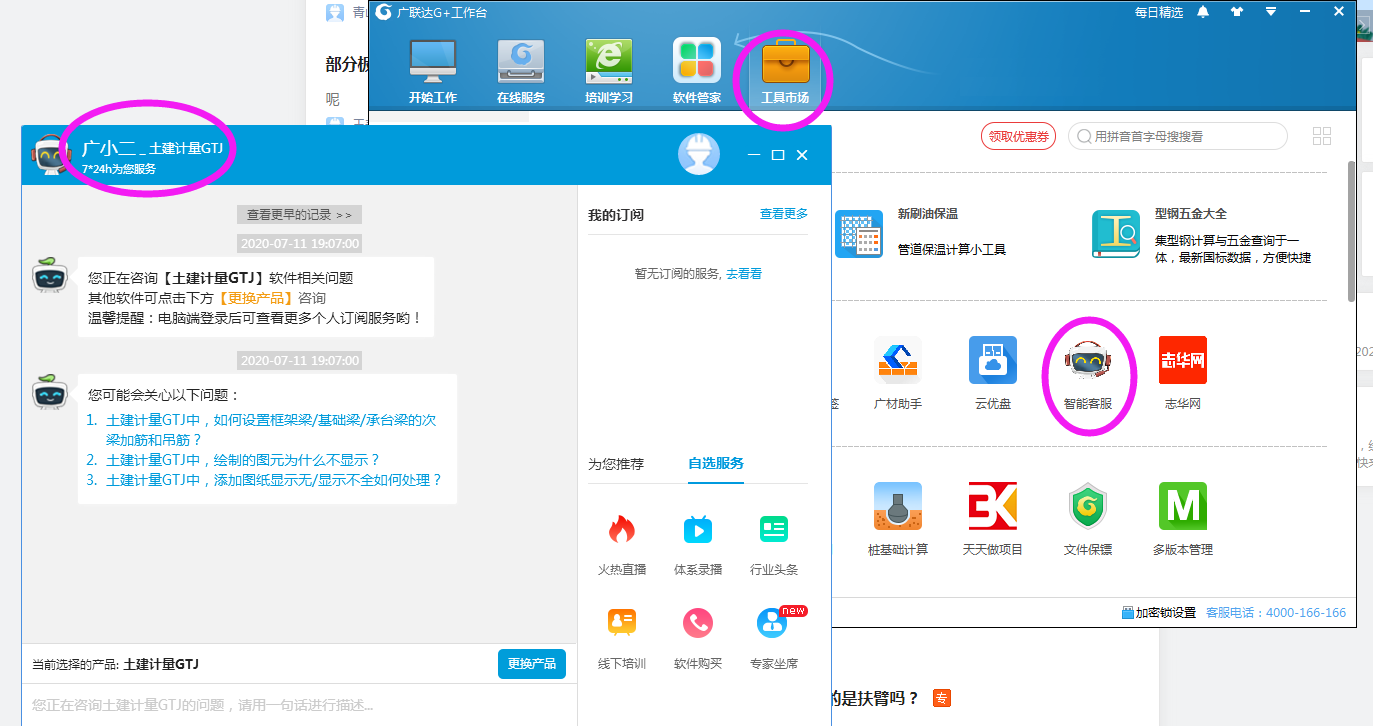Launch 文件保镖 tool

(x=1088, y=519)
